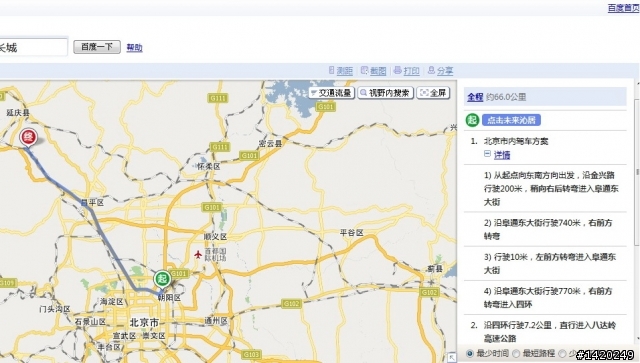Click the G109 highway shield

7,283
